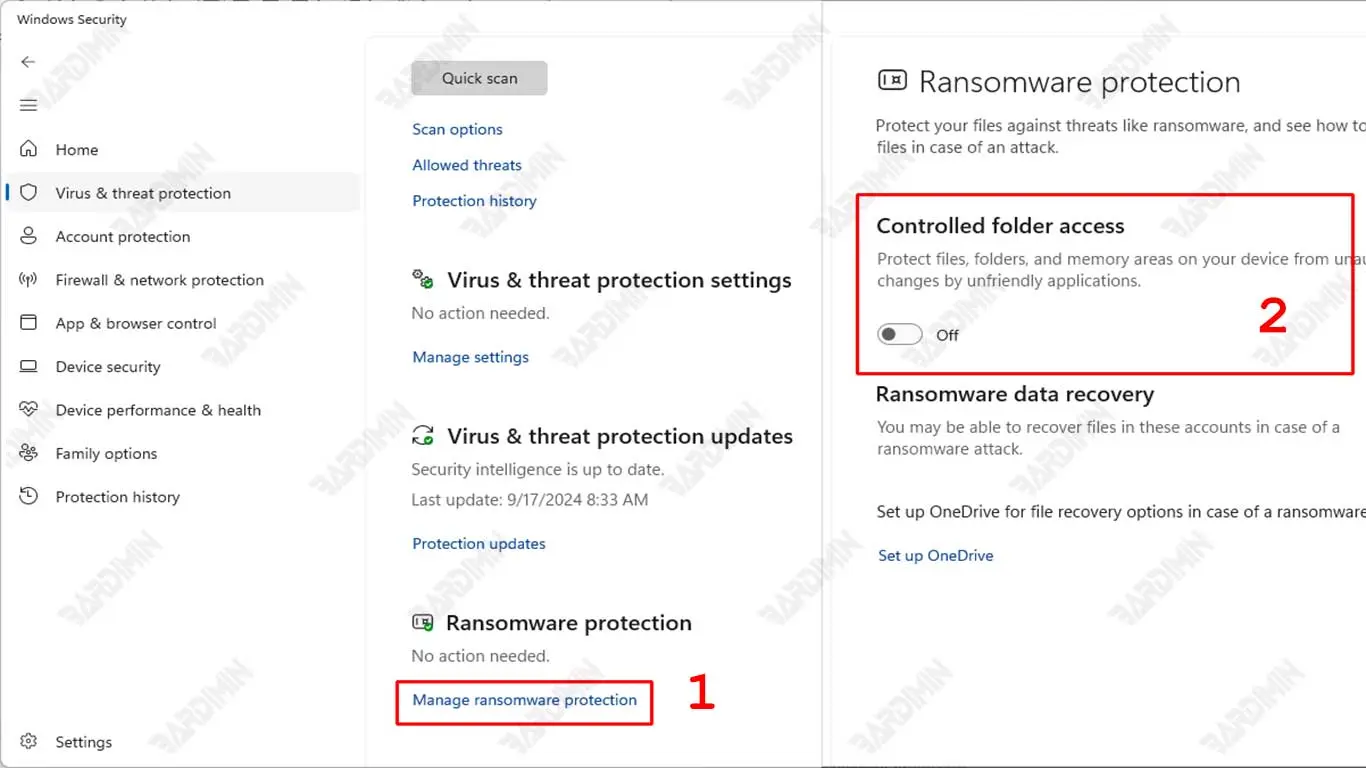Enable the Controlled folder access toggle
This screenshot has width=1366, height=768.
[x=899, y=335]
